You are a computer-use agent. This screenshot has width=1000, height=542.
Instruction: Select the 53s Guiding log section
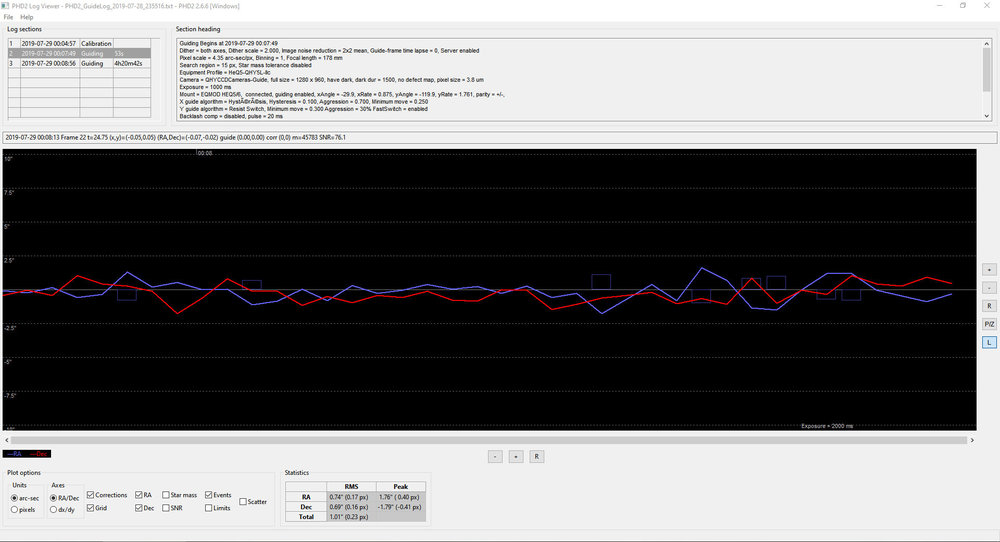click(79, 54)
